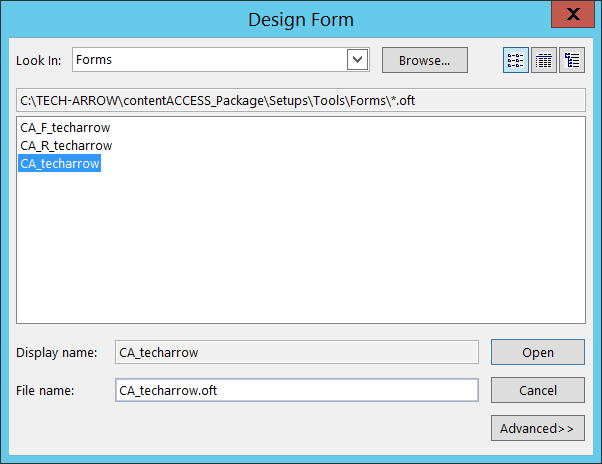Cancel the Design Form dialog
This screenshot has height=464, width=602.
[537, 390]
